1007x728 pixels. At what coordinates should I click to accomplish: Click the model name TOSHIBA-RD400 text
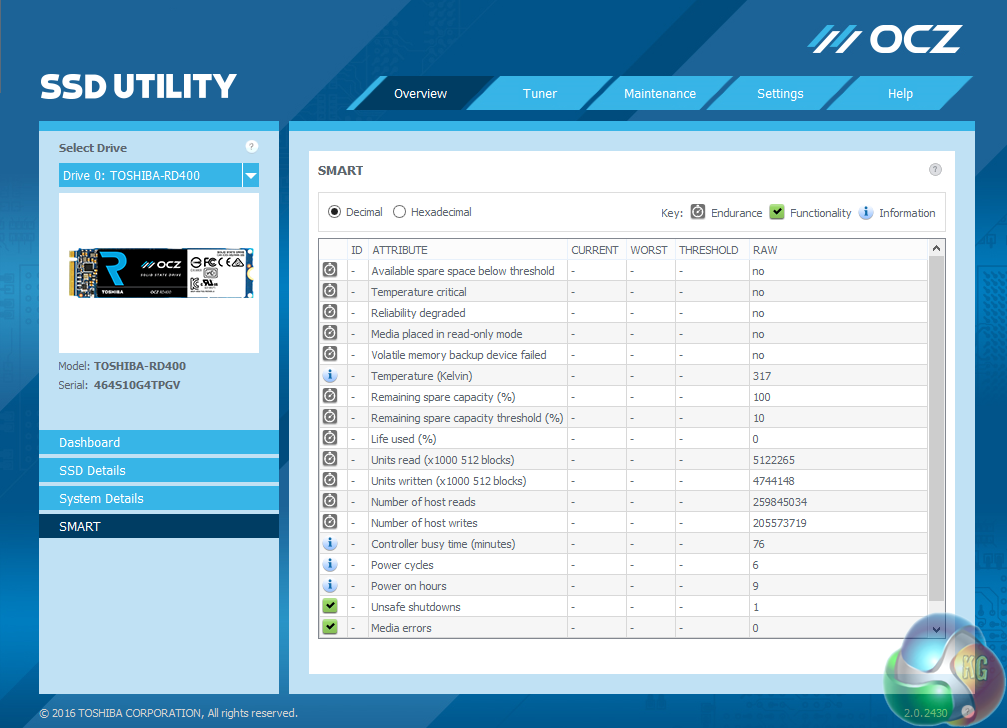pyautogui.click(x=140, y=366)
